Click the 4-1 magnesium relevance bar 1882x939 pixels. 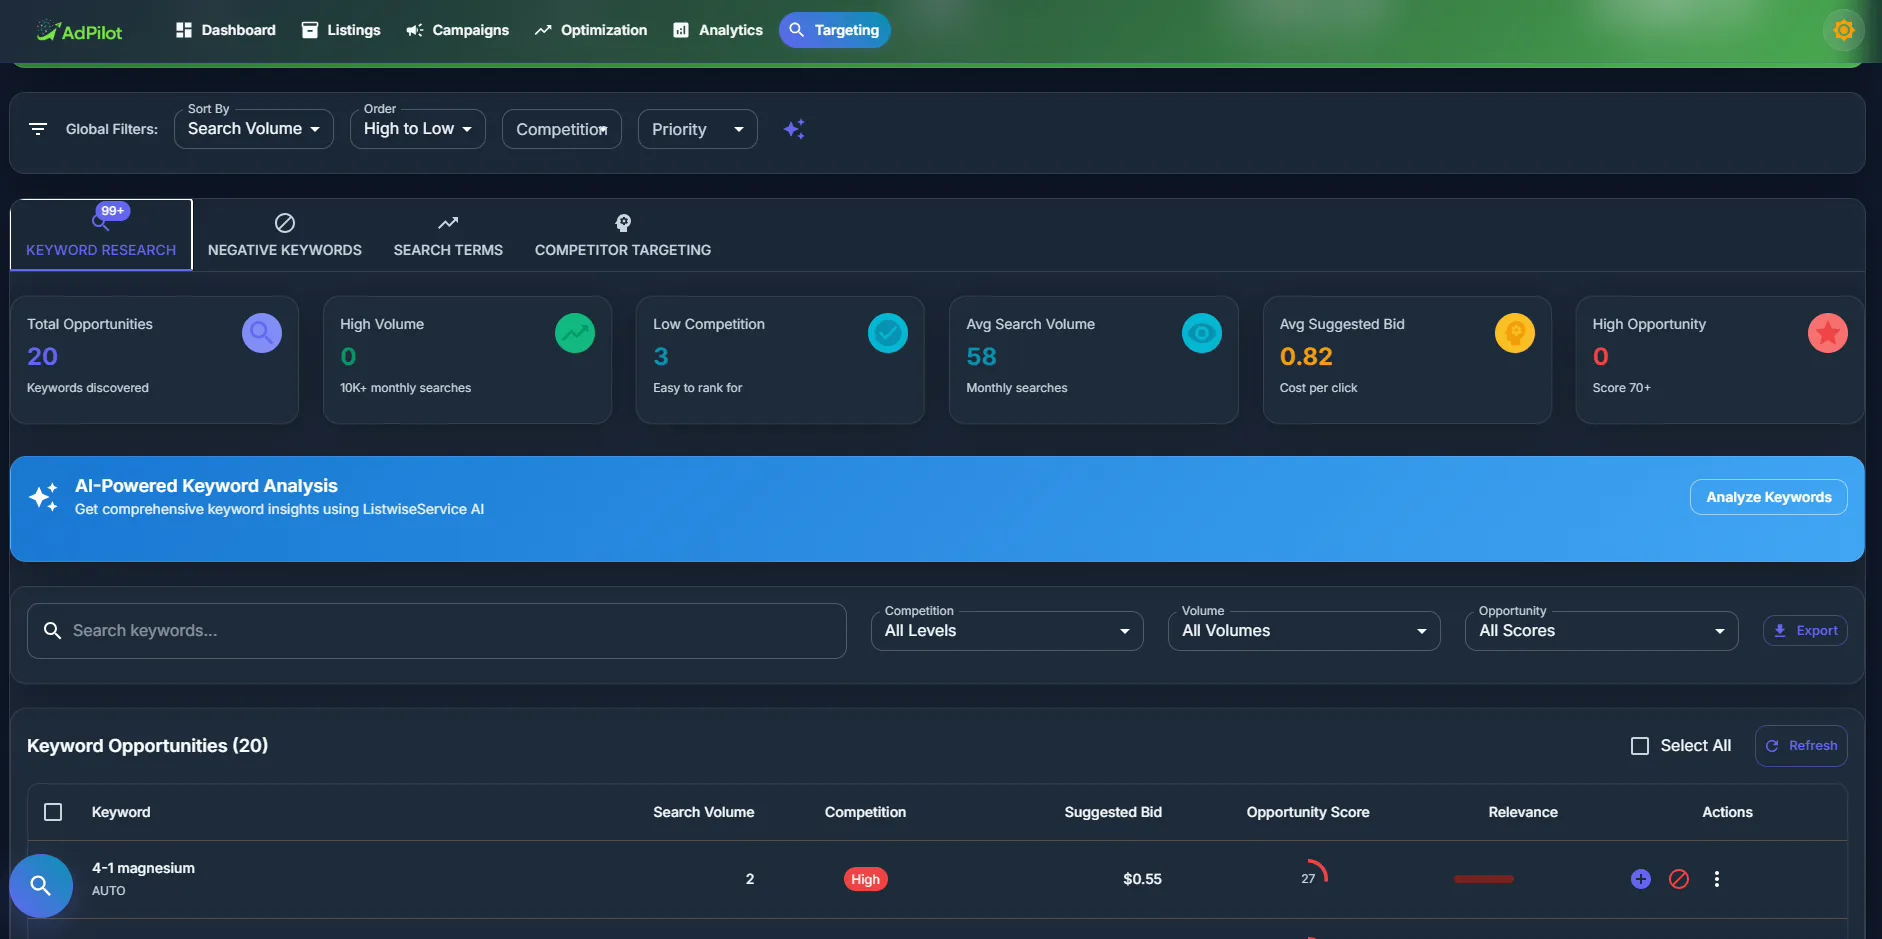point(1484,879)
